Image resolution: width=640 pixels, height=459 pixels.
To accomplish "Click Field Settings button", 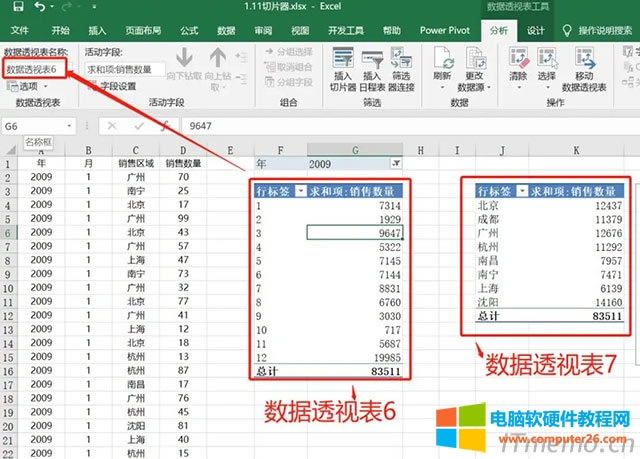I will [115, 87].
